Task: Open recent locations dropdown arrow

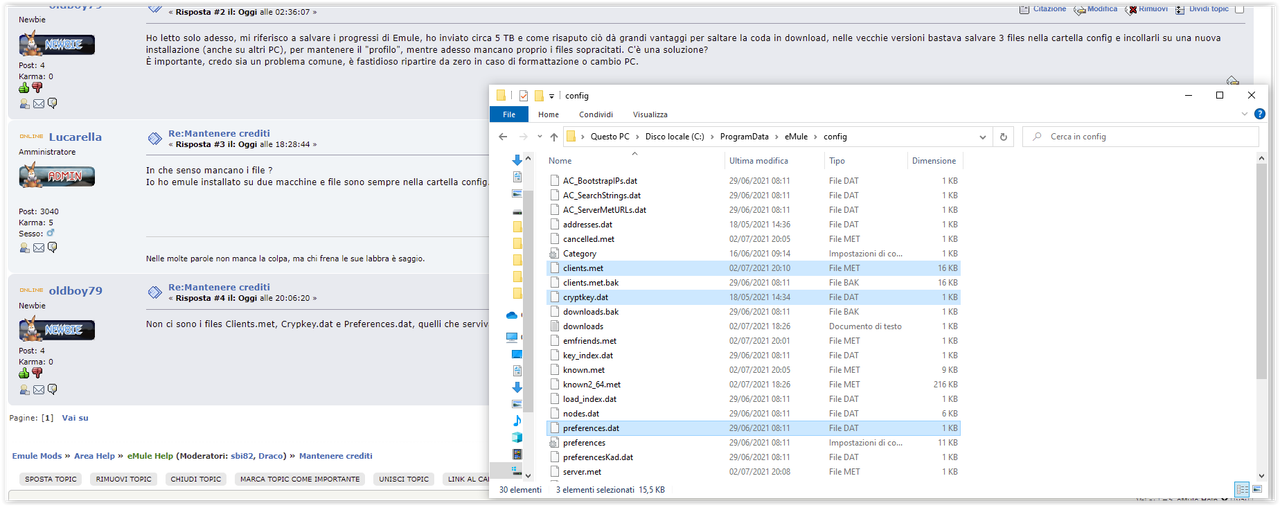Action: point(540,137)
